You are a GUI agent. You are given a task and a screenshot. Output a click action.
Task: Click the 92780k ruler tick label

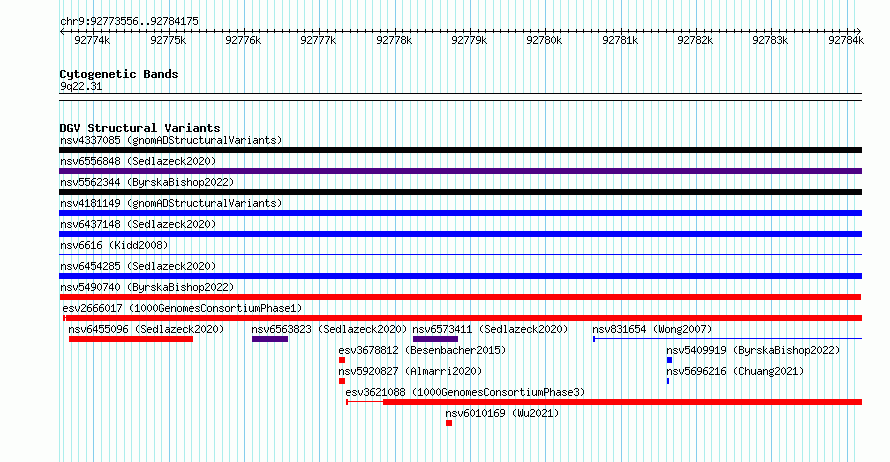point(544,40)
